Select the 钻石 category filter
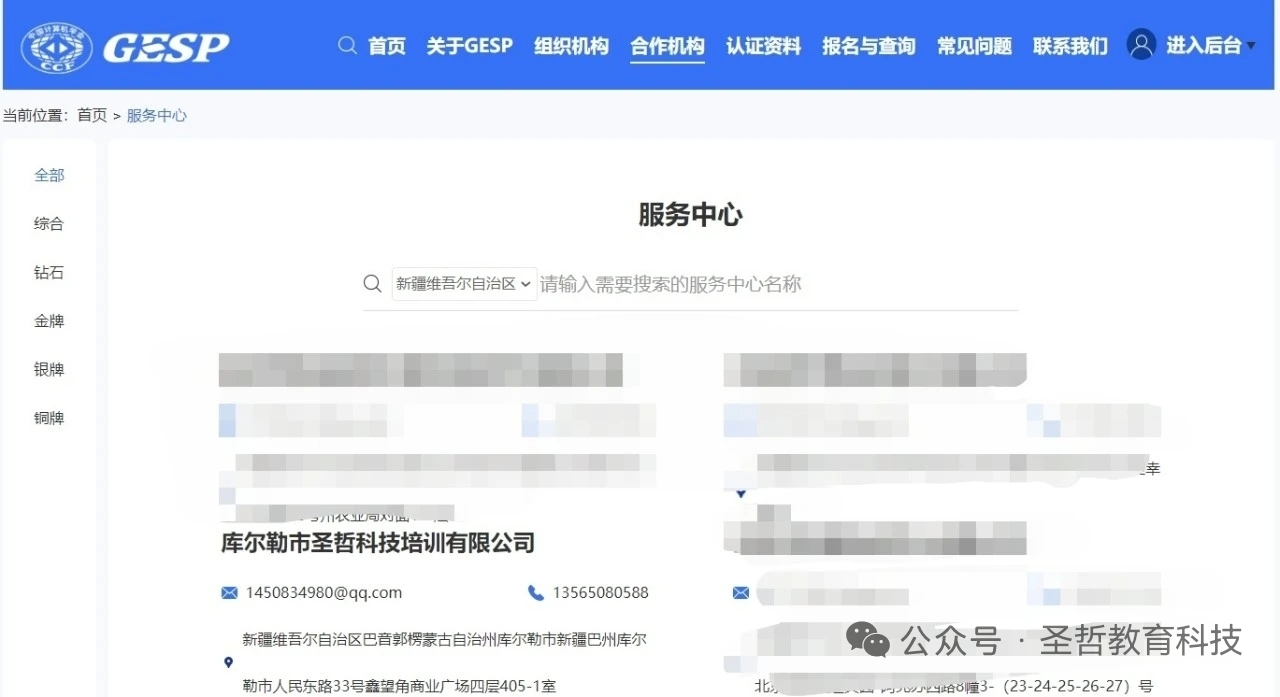Screen dimensions: 1280x697 tap(49, 273)
